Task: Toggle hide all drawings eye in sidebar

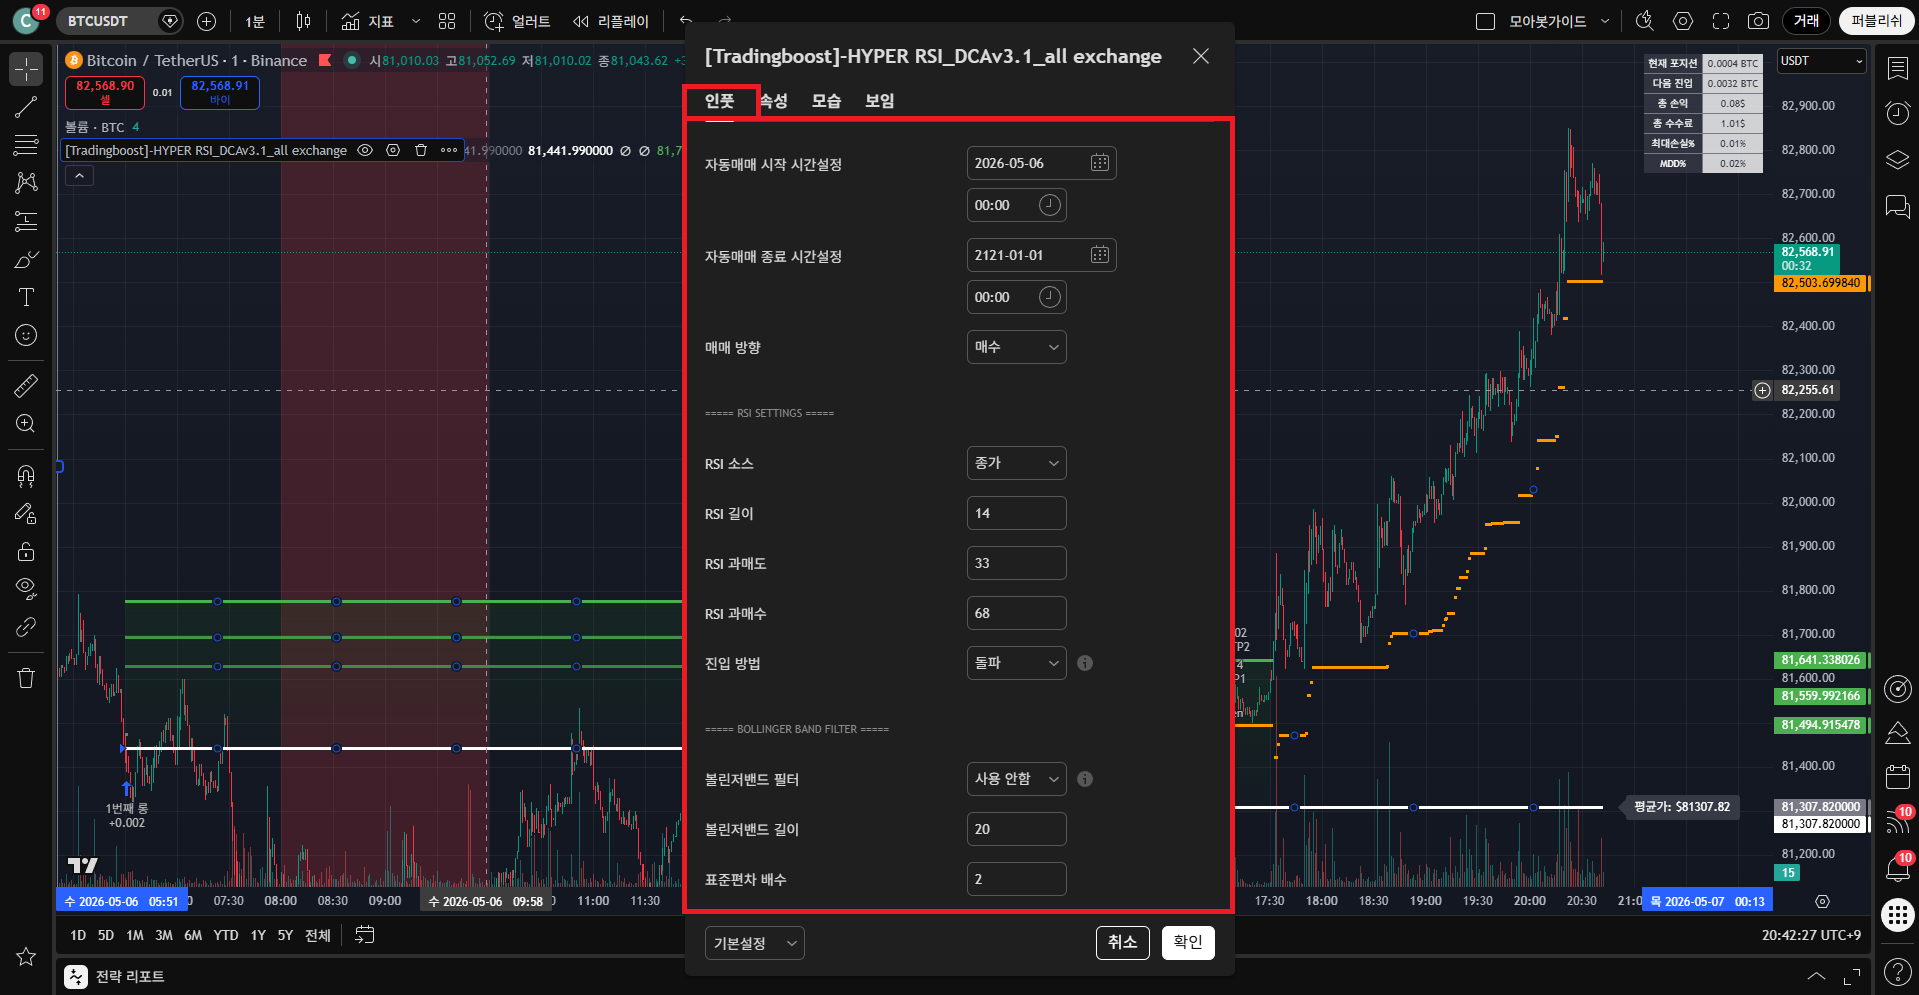Action: 26,588
